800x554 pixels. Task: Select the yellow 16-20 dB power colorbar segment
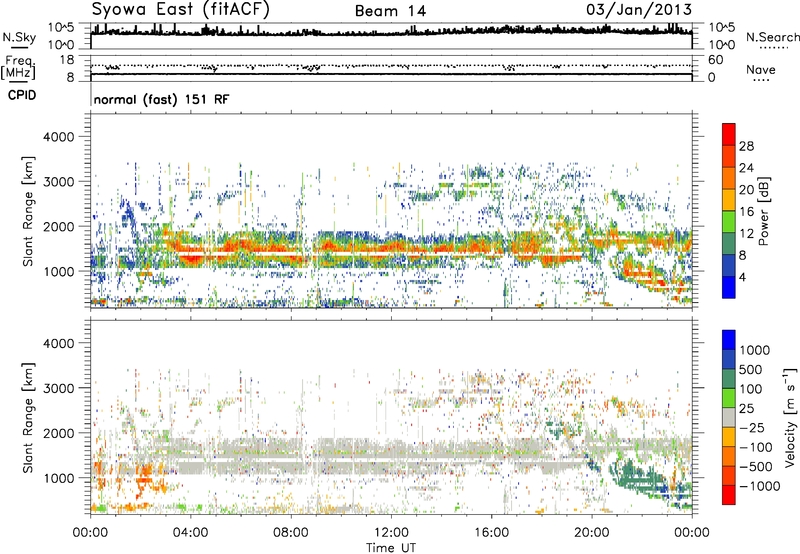coord(729,200)
